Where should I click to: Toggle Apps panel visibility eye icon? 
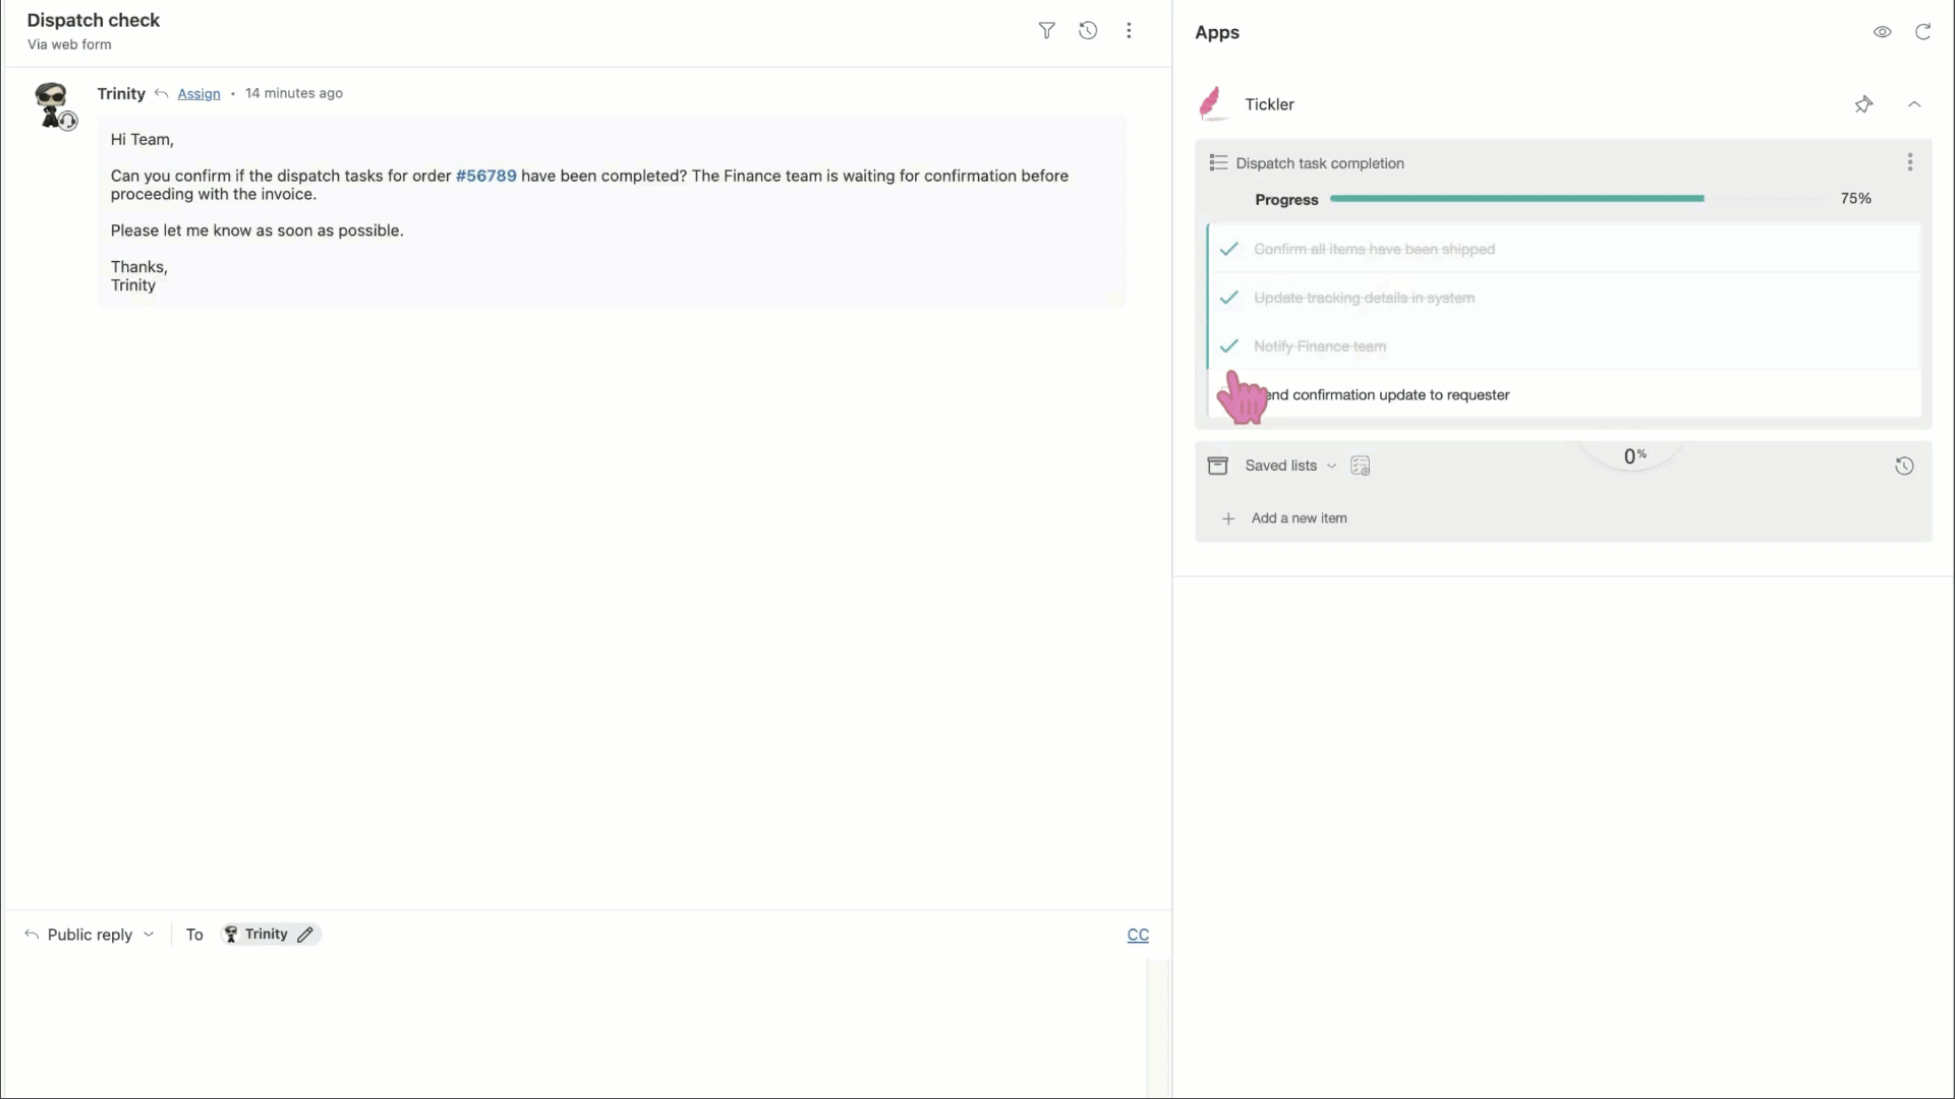pos(1882,32)
